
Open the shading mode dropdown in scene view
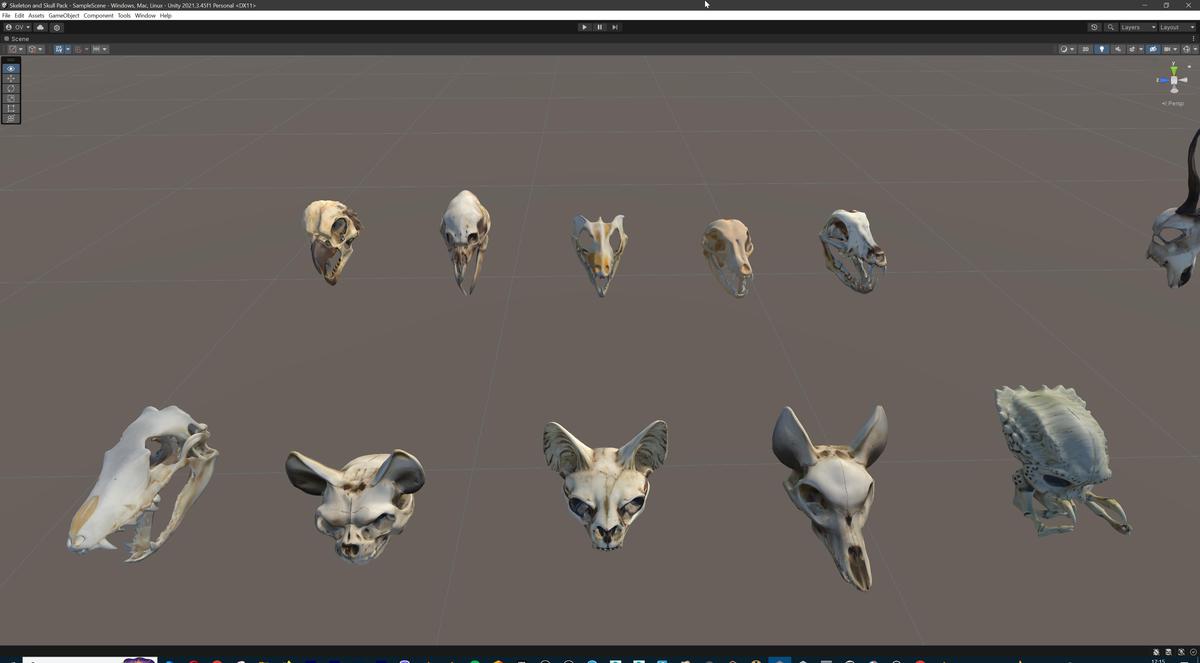tap(1066, 48)
